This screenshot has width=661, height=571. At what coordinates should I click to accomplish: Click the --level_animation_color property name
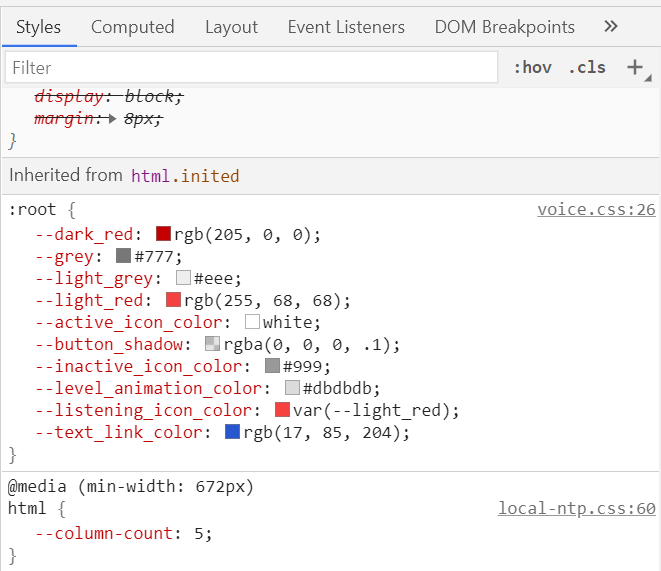(x=148, y=388)
